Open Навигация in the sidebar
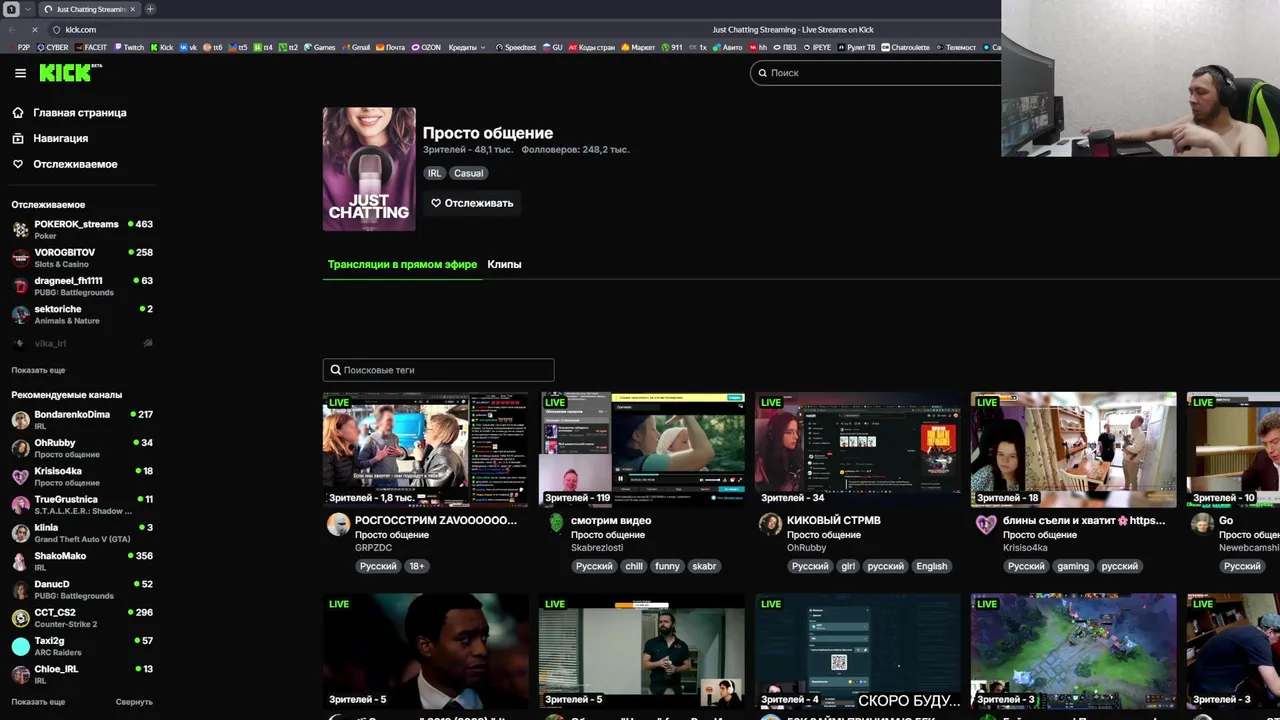 pyautogui.click(x=60, y=138)
